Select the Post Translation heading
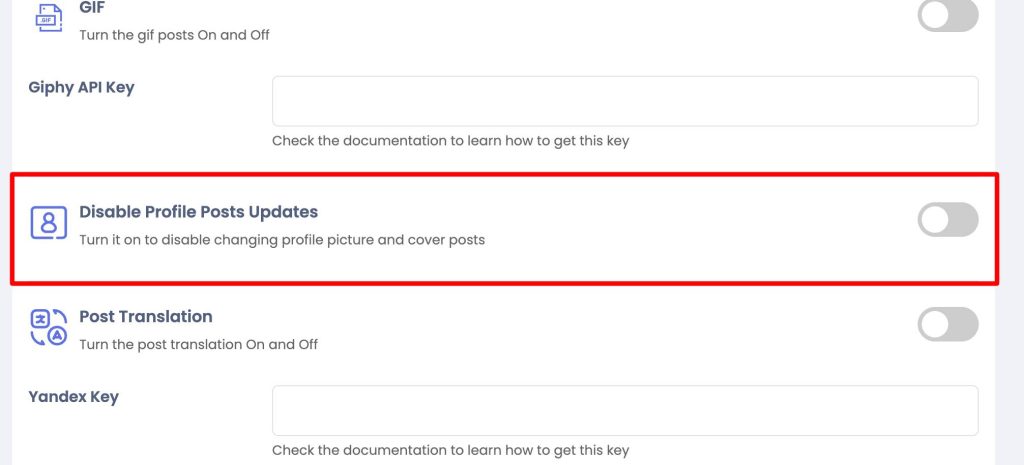This screenshot has height=465, width=1024. pyautogui.click(x=146, y=316)
